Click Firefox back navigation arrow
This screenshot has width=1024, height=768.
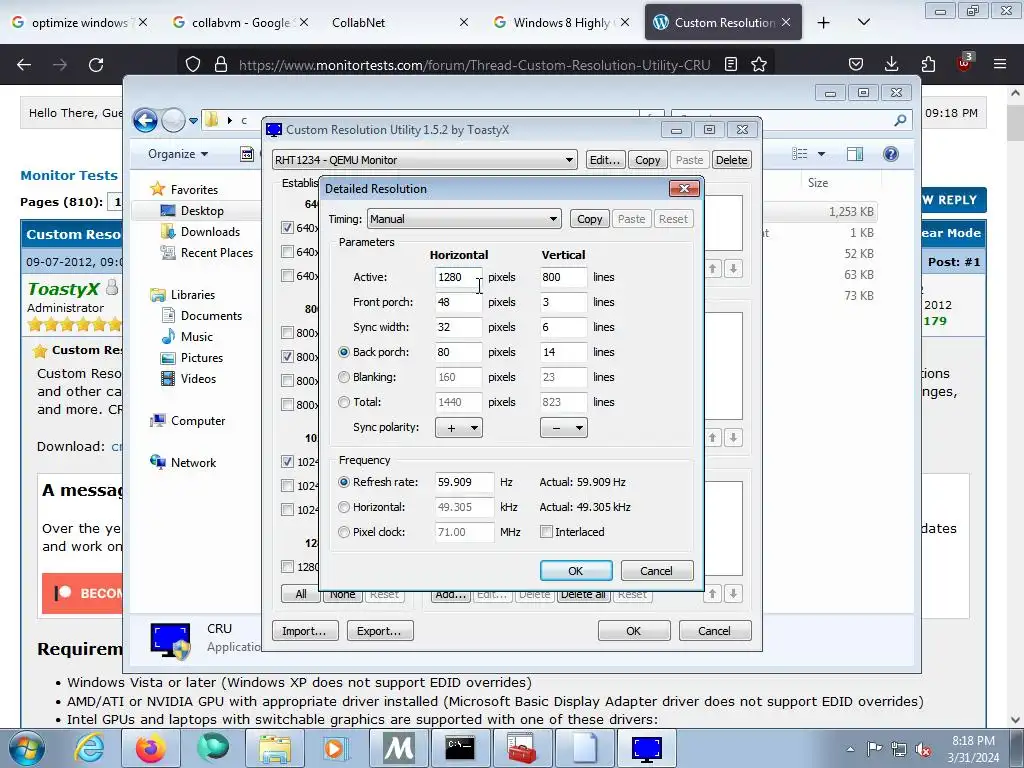(24, 64)
